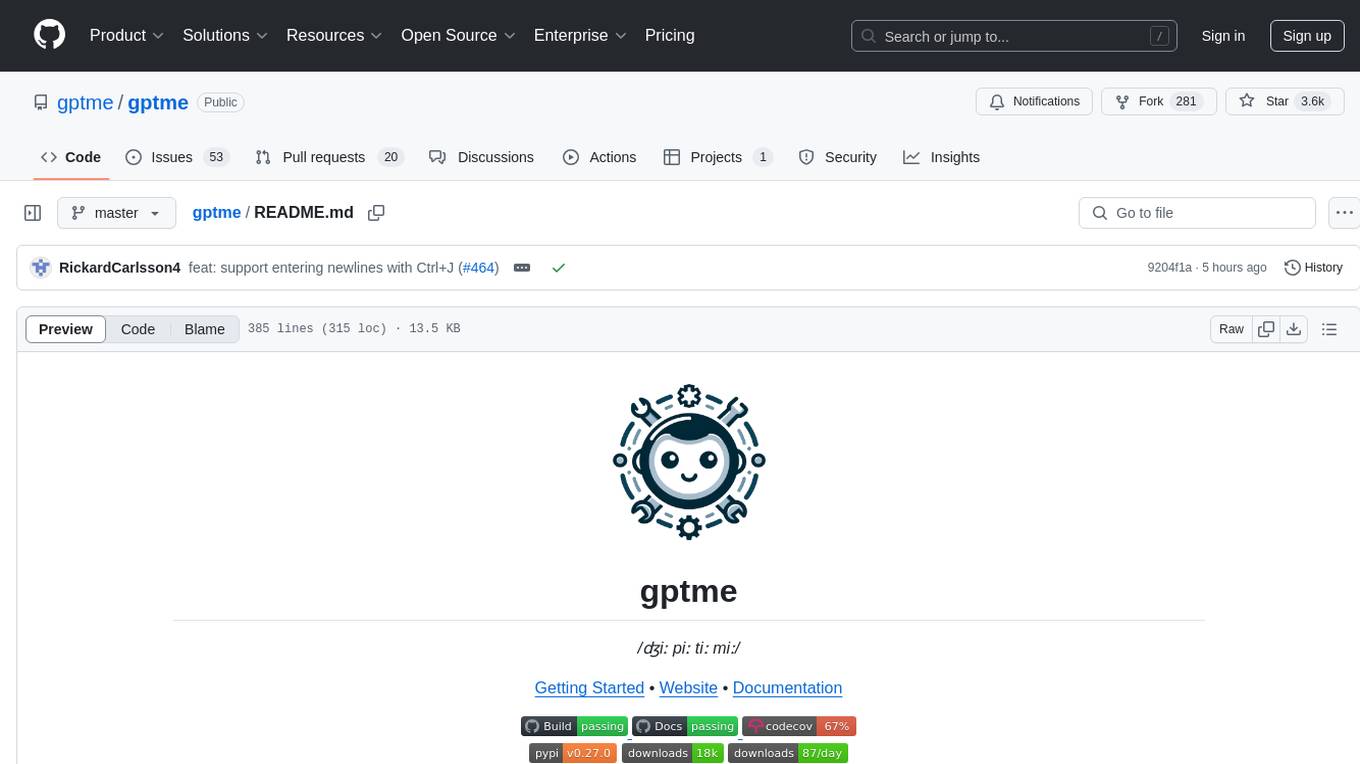1360x764 pixels.
Task: Switch to the Code tab
Action: click(x=71, y=157)
